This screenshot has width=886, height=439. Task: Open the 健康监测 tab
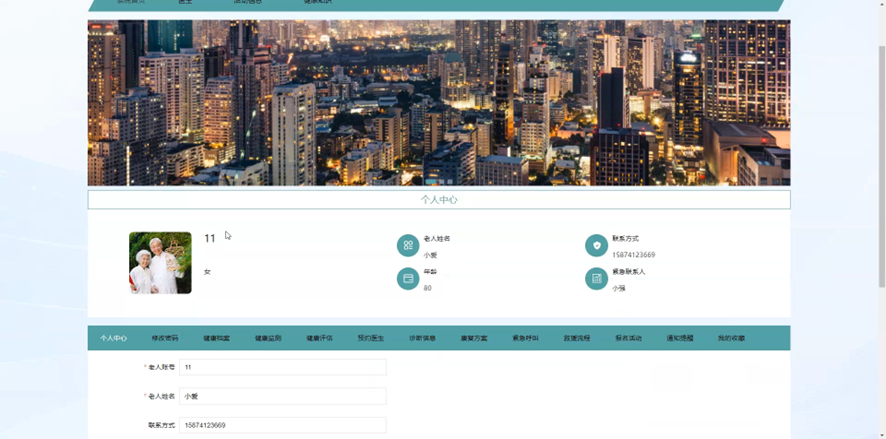tap(268, 338)
